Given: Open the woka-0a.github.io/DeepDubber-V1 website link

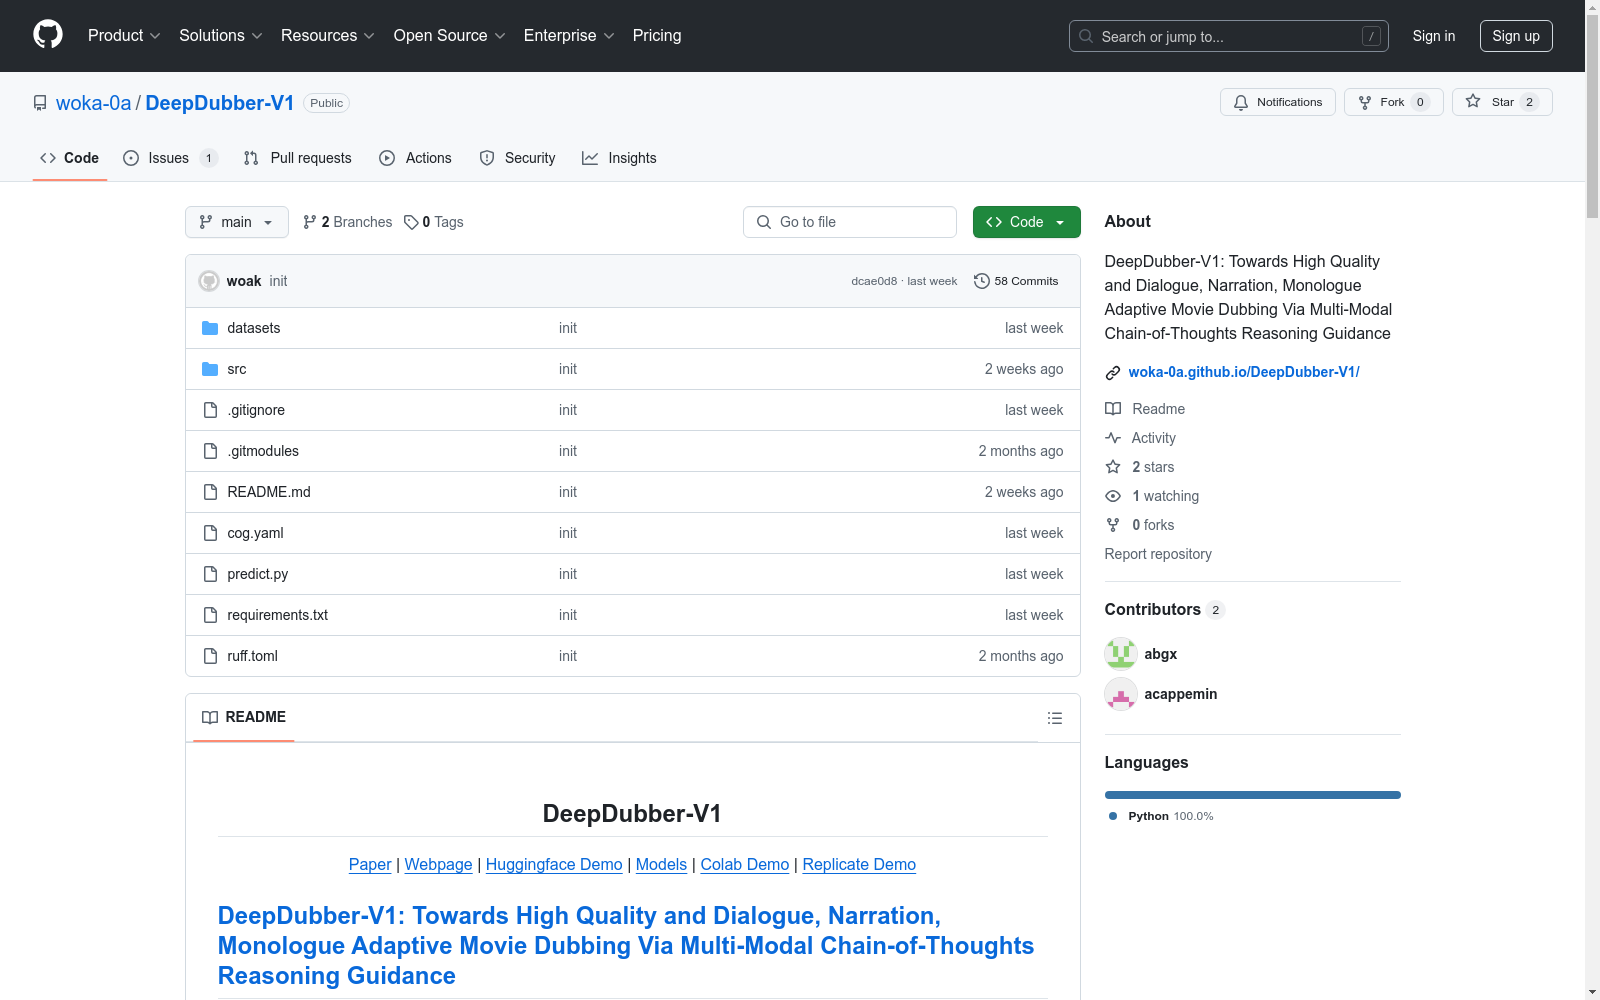Looking at the screenshot, I should tap(1244, 372).
